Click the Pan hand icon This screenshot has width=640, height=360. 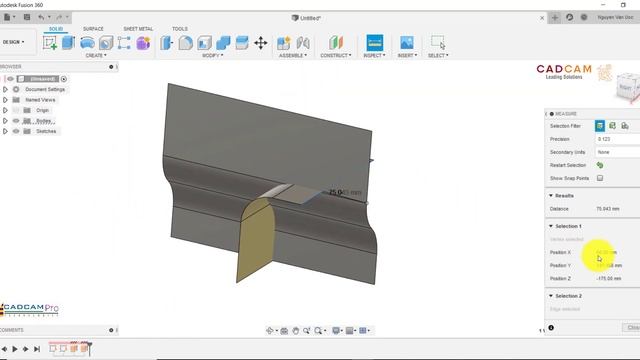point(296,331)
